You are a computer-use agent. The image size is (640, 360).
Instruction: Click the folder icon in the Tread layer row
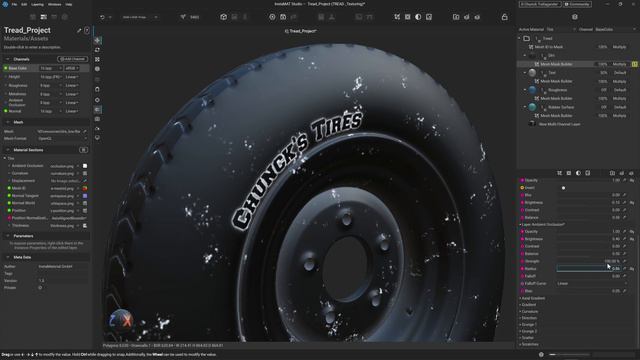tap(527, 39)
